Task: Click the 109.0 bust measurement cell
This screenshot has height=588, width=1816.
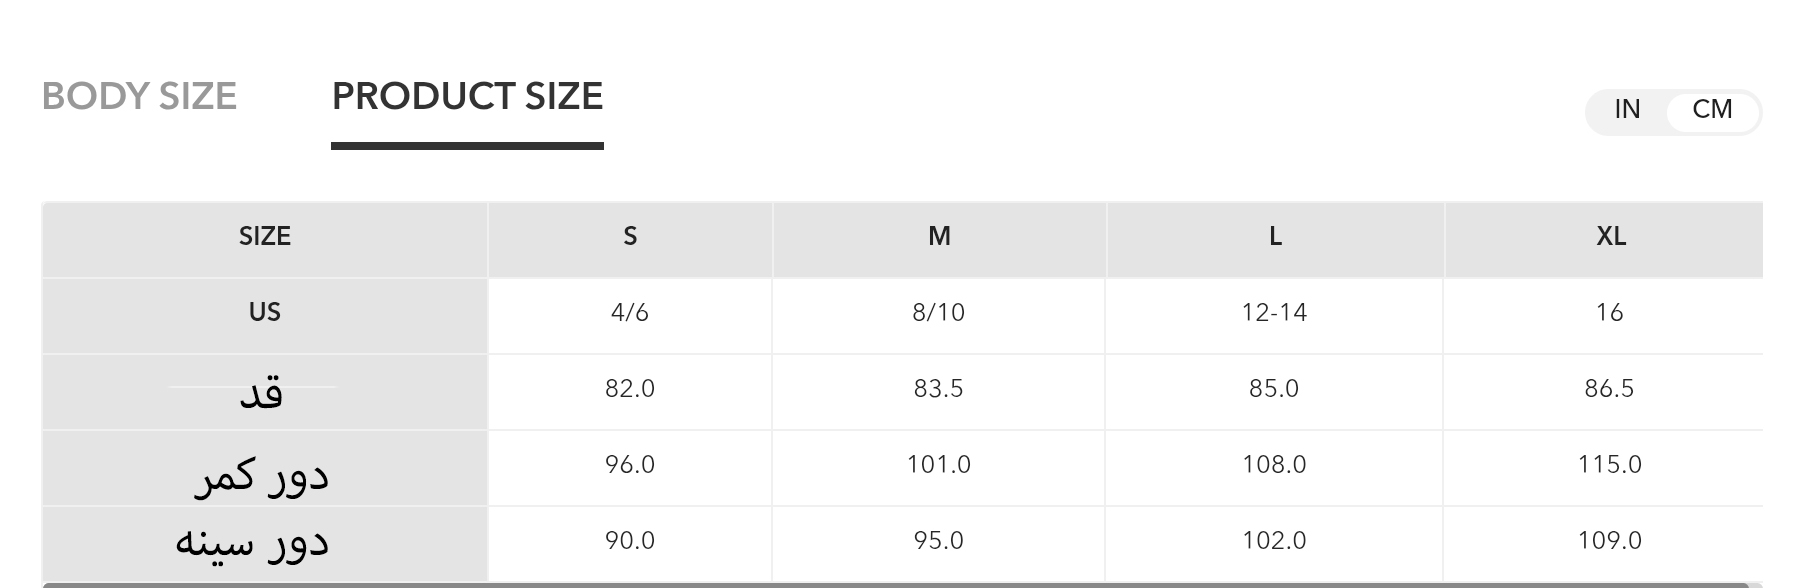Action: click(x=1609, y=541)
